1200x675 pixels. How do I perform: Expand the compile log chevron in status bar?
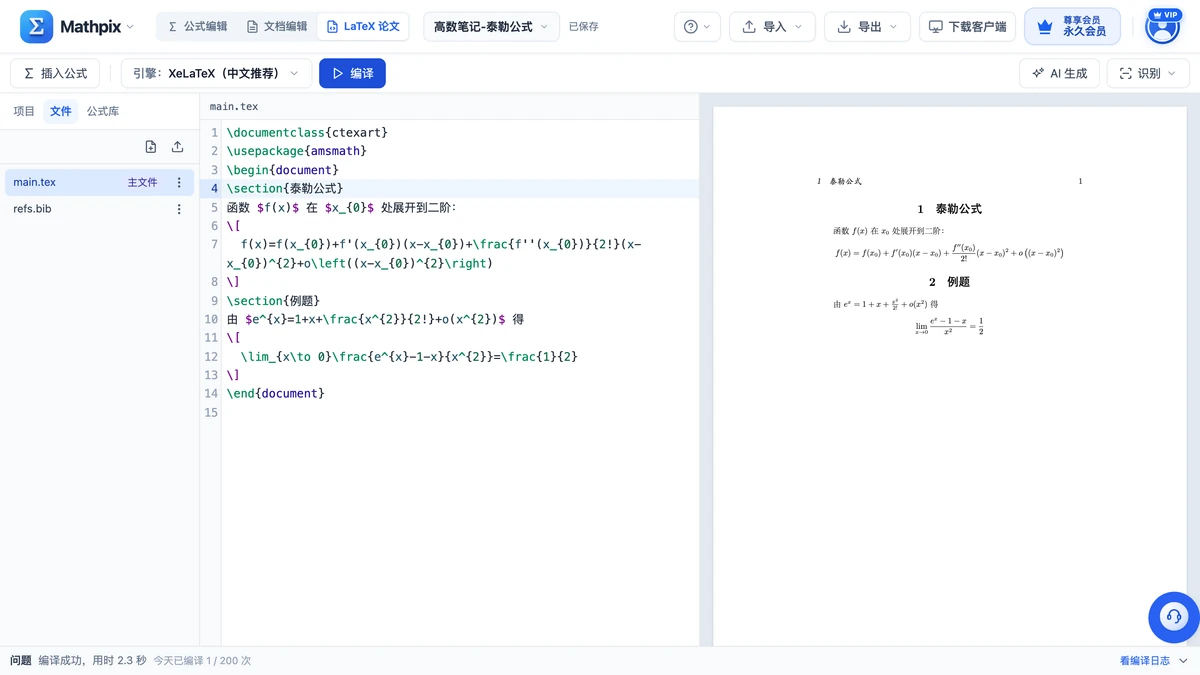1184,661
